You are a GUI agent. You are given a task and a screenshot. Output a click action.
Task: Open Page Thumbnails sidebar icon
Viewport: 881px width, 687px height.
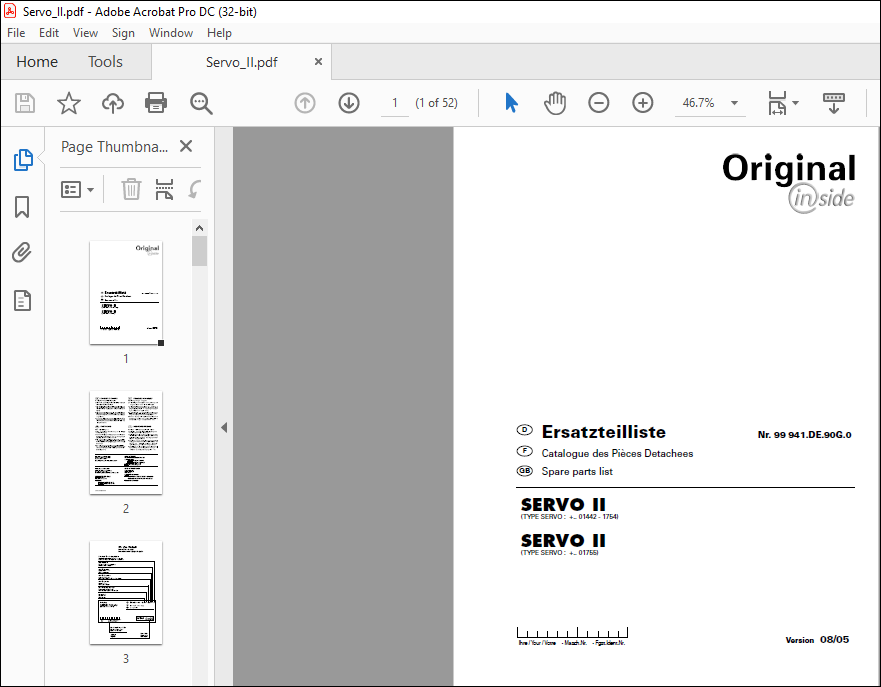pos(23,160)
